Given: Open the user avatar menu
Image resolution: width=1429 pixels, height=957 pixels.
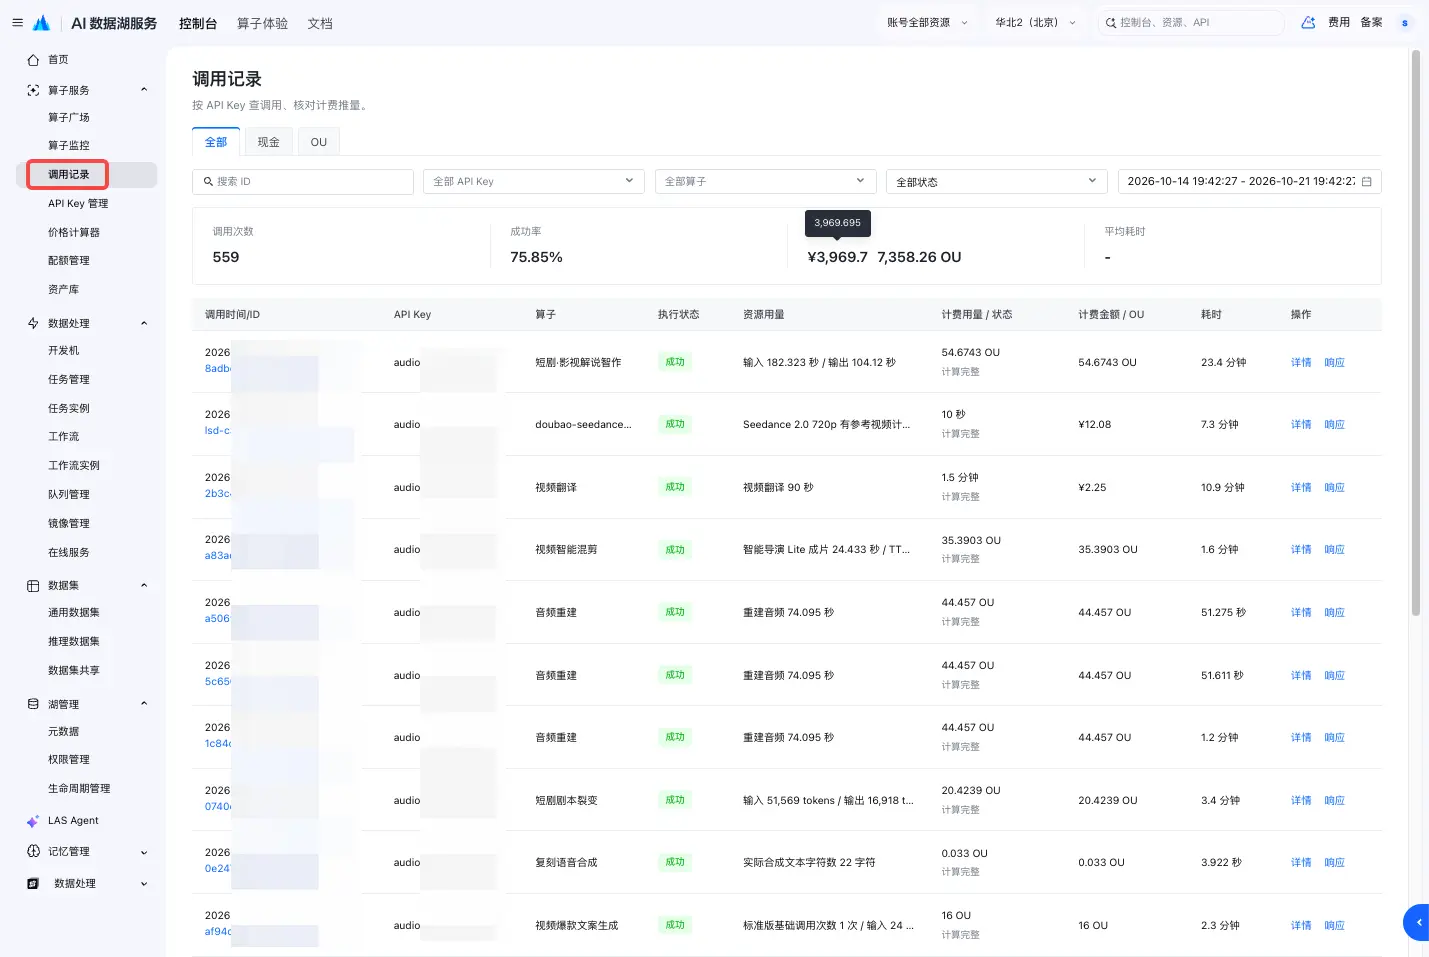Looking at the screenshot, I should coord(1405,22).
